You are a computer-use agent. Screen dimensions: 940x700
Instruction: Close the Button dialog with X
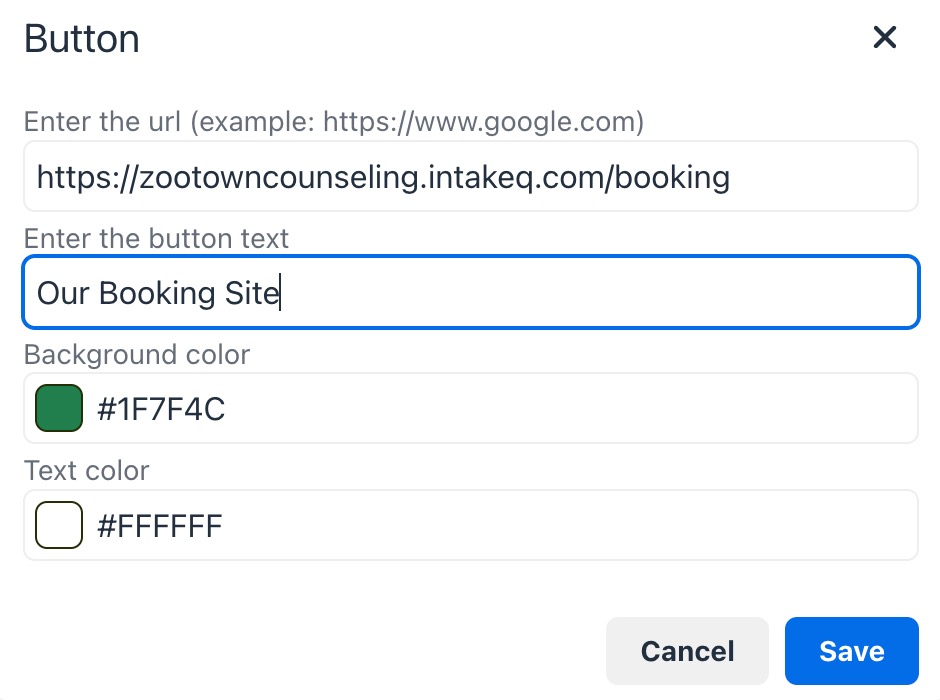pyautogui.click(x=885, y=38)
